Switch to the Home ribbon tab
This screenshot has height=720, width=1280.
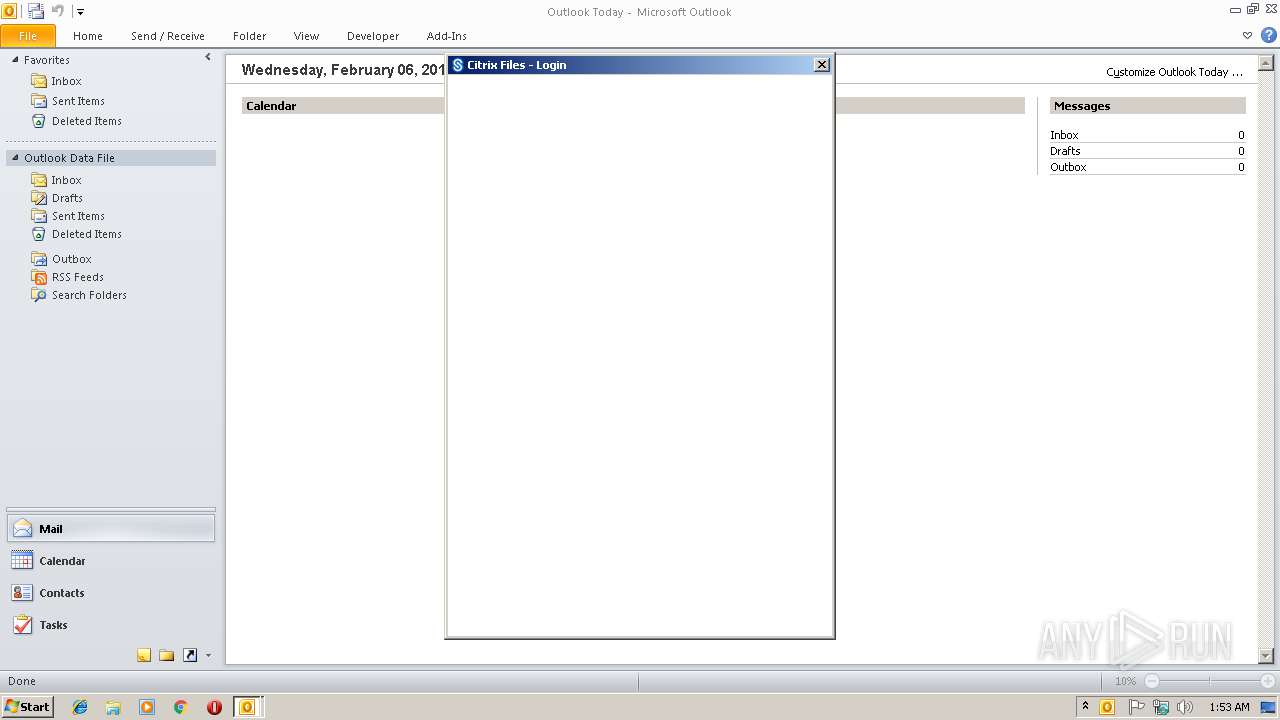[x=88, y=36]
